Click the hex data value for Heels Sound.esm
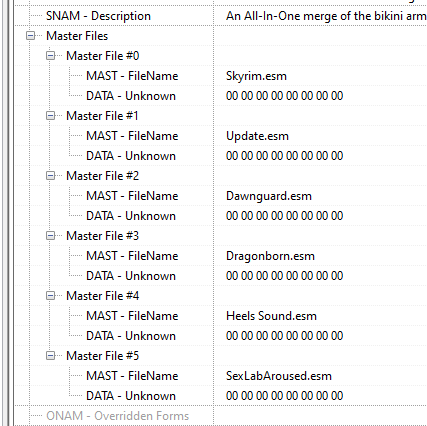Image resolution: width=427 pixels, height=426 pixels. coord(285,336)
